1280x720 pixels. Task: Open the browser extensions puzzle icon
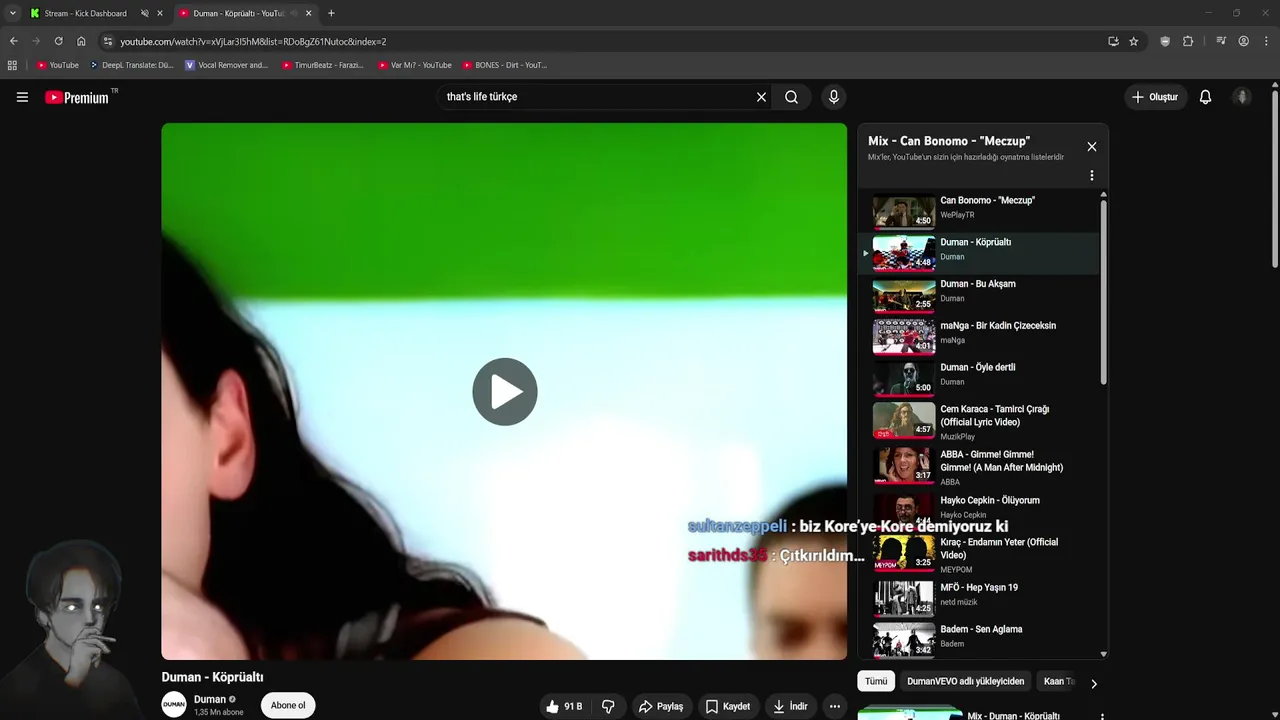coord(1188,41)
